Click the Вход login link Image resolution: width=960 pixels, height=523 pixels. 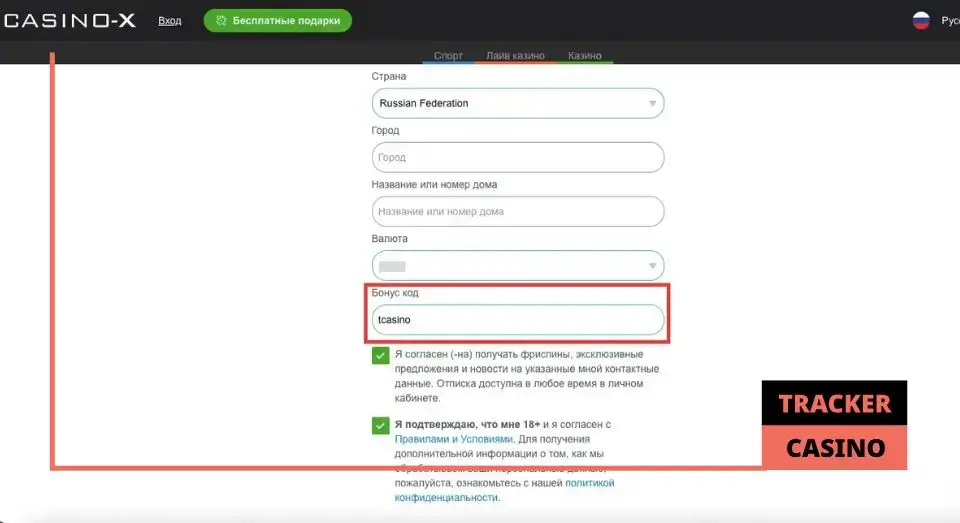pos(170,21)
